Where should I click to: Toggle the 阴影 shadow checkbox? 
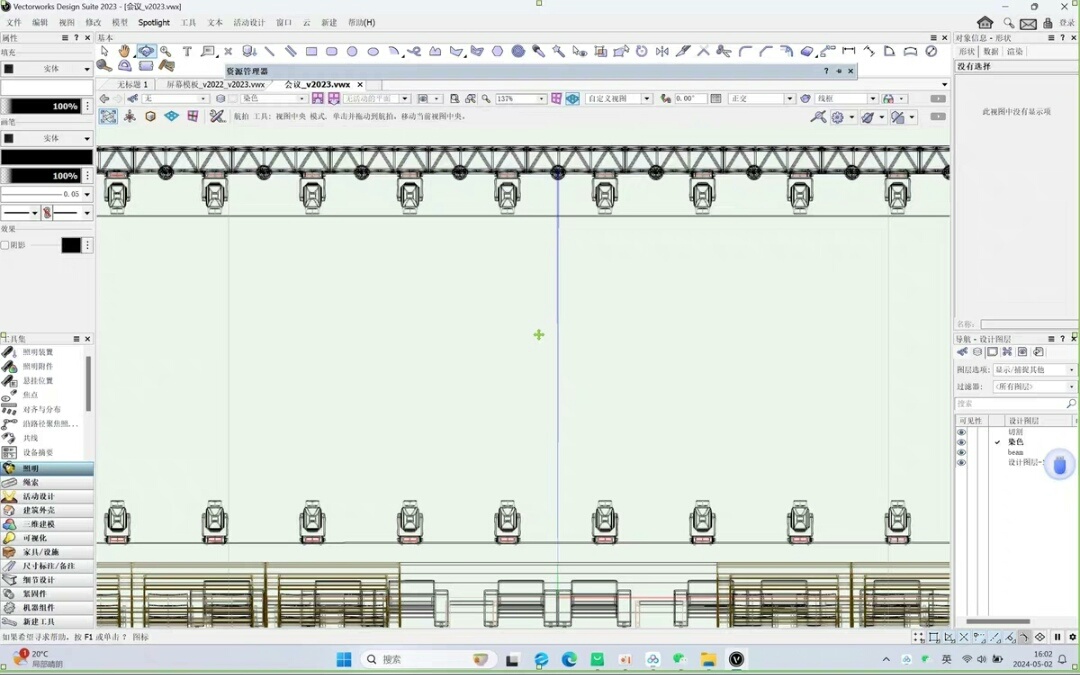point(5,245)
